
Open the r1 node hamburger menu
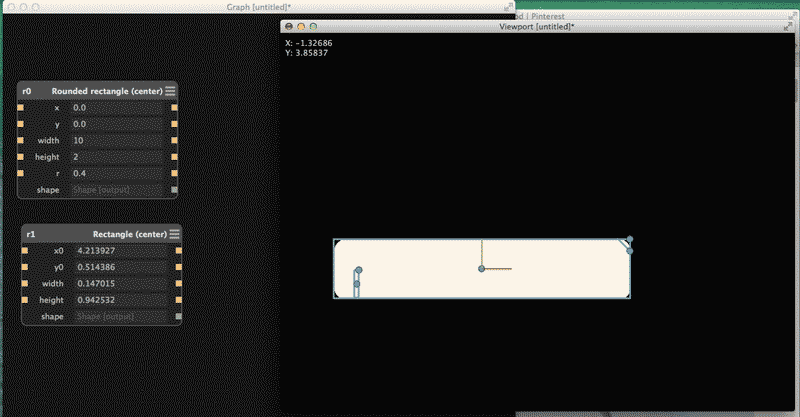point(174,234)
